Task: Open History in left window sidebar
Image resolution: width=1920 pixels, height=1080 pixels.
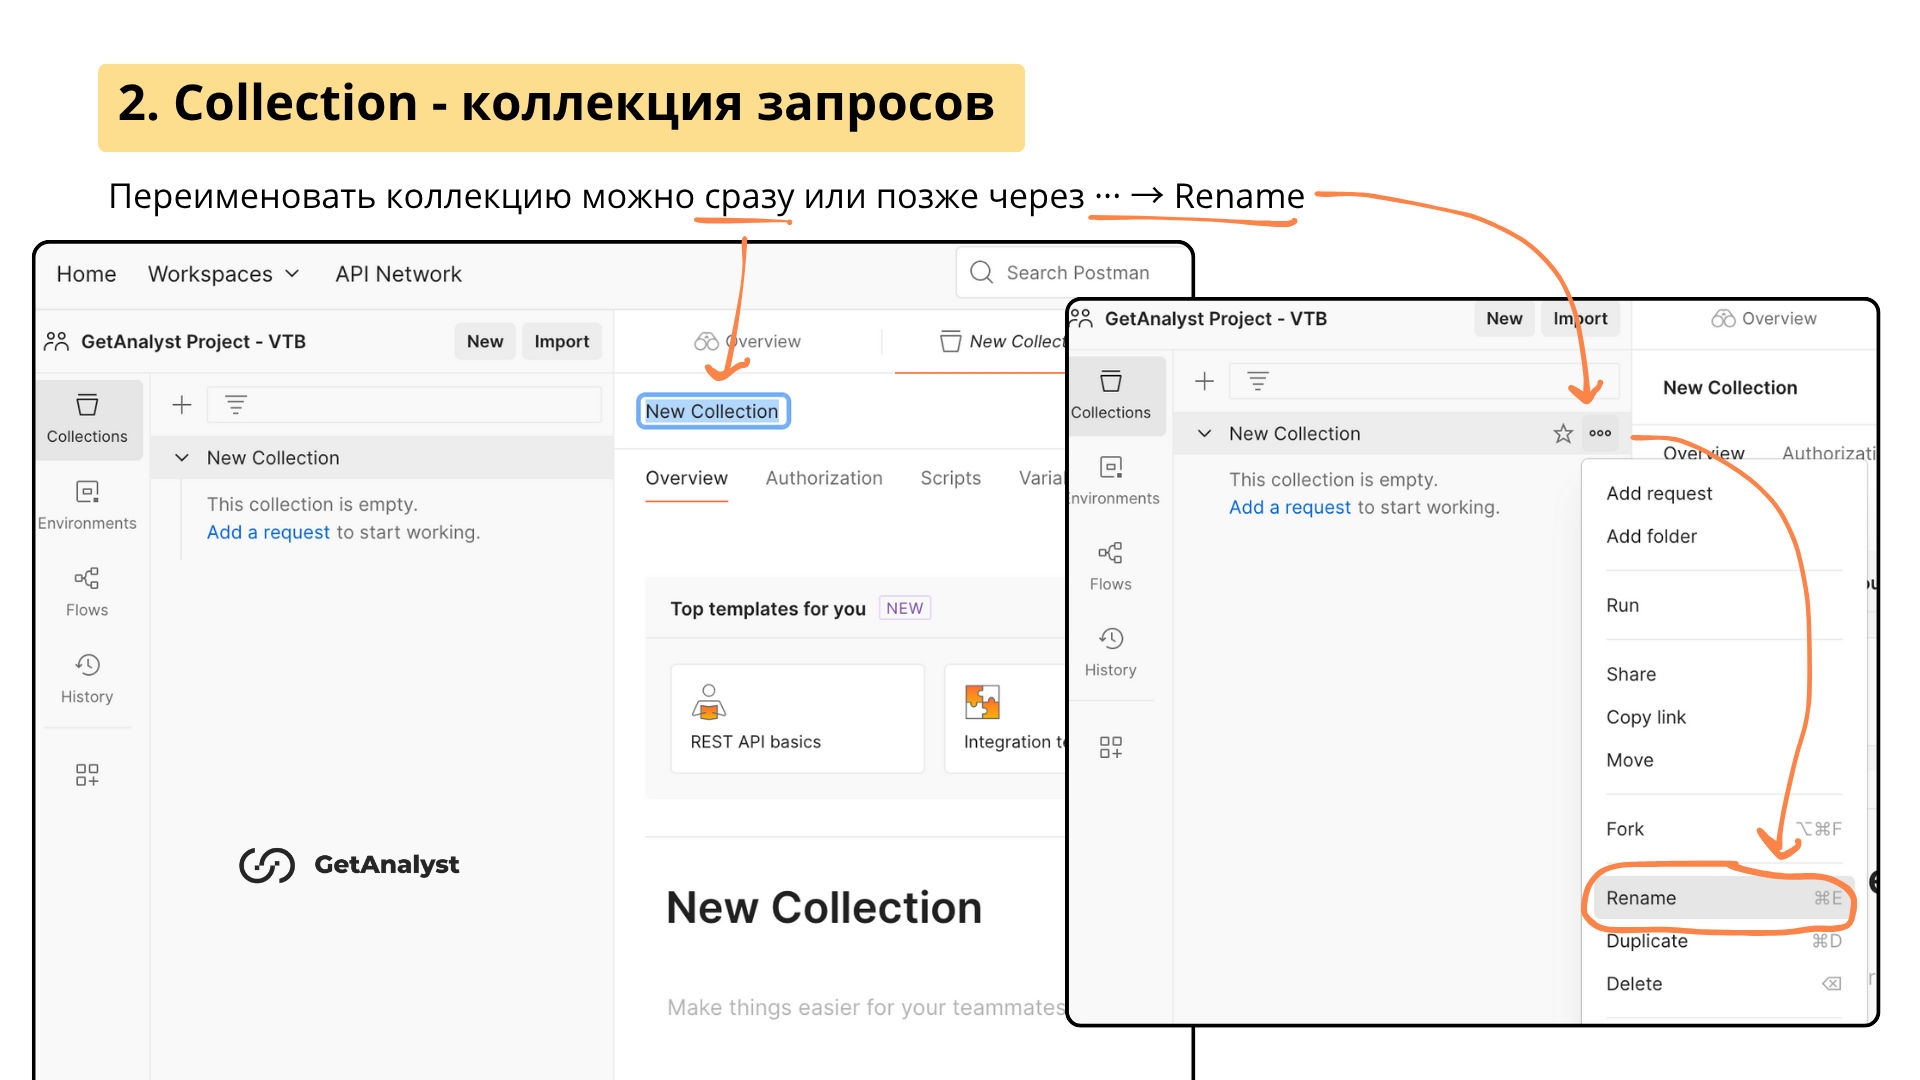Action: coord(87,679)
